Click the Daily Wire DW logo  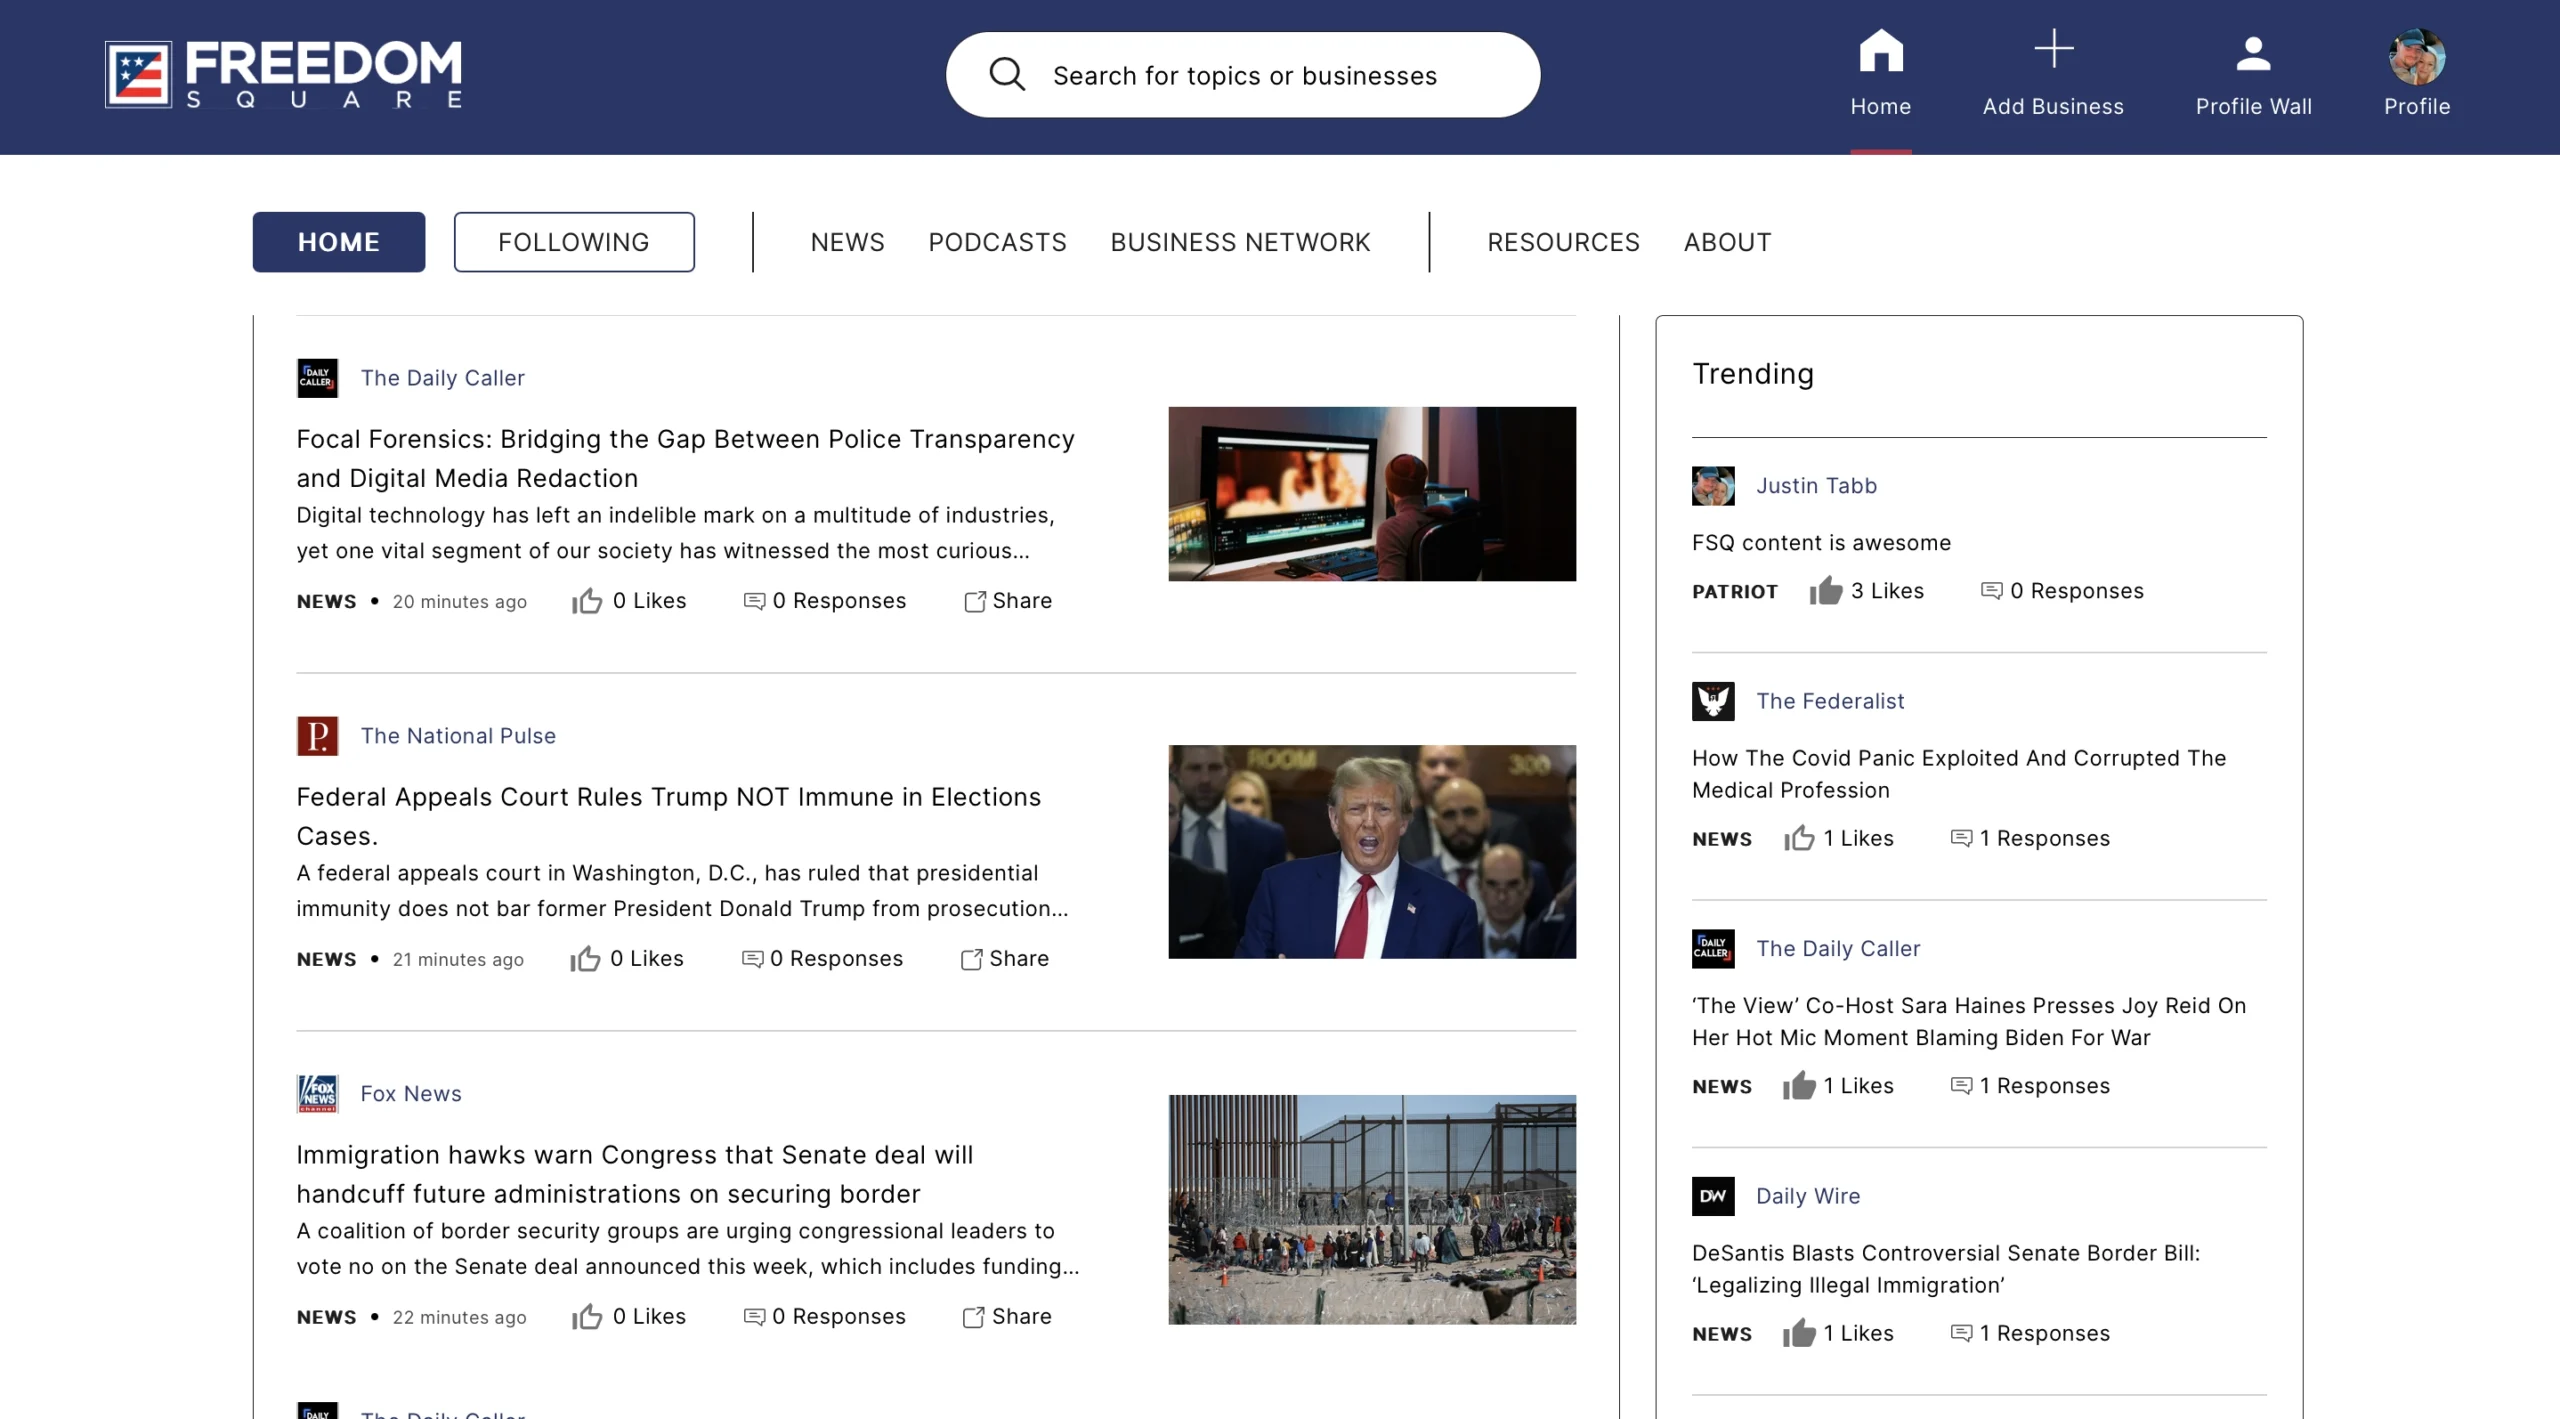[x=1713, y=1196]
